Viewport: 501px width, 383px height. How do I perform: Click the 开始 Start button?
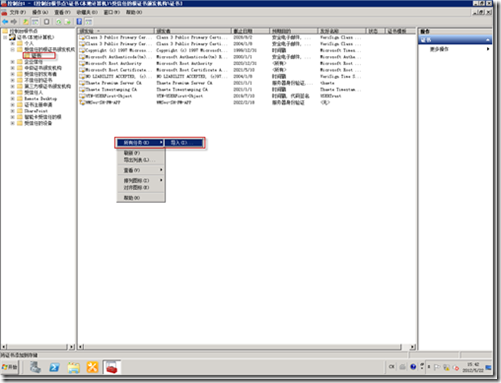point(9,367)
